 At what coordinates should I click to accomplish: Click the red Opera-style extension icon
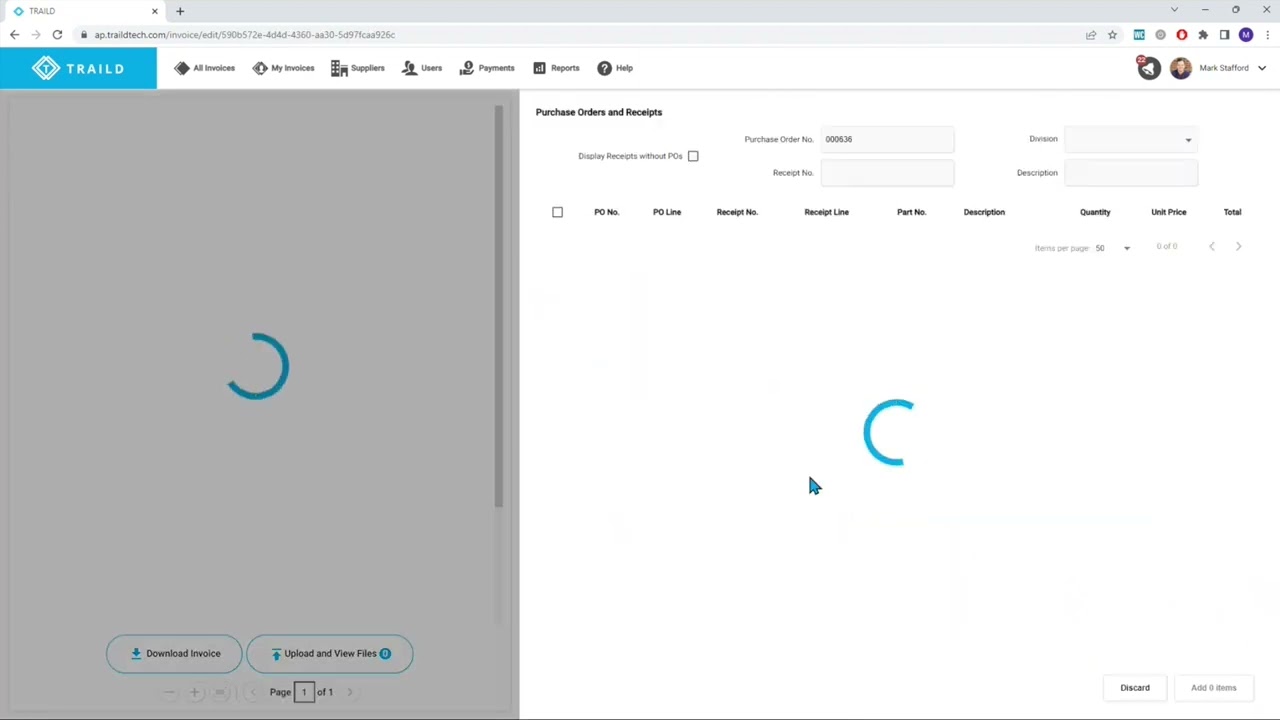pyautogui.click(x=1181, y=35)
